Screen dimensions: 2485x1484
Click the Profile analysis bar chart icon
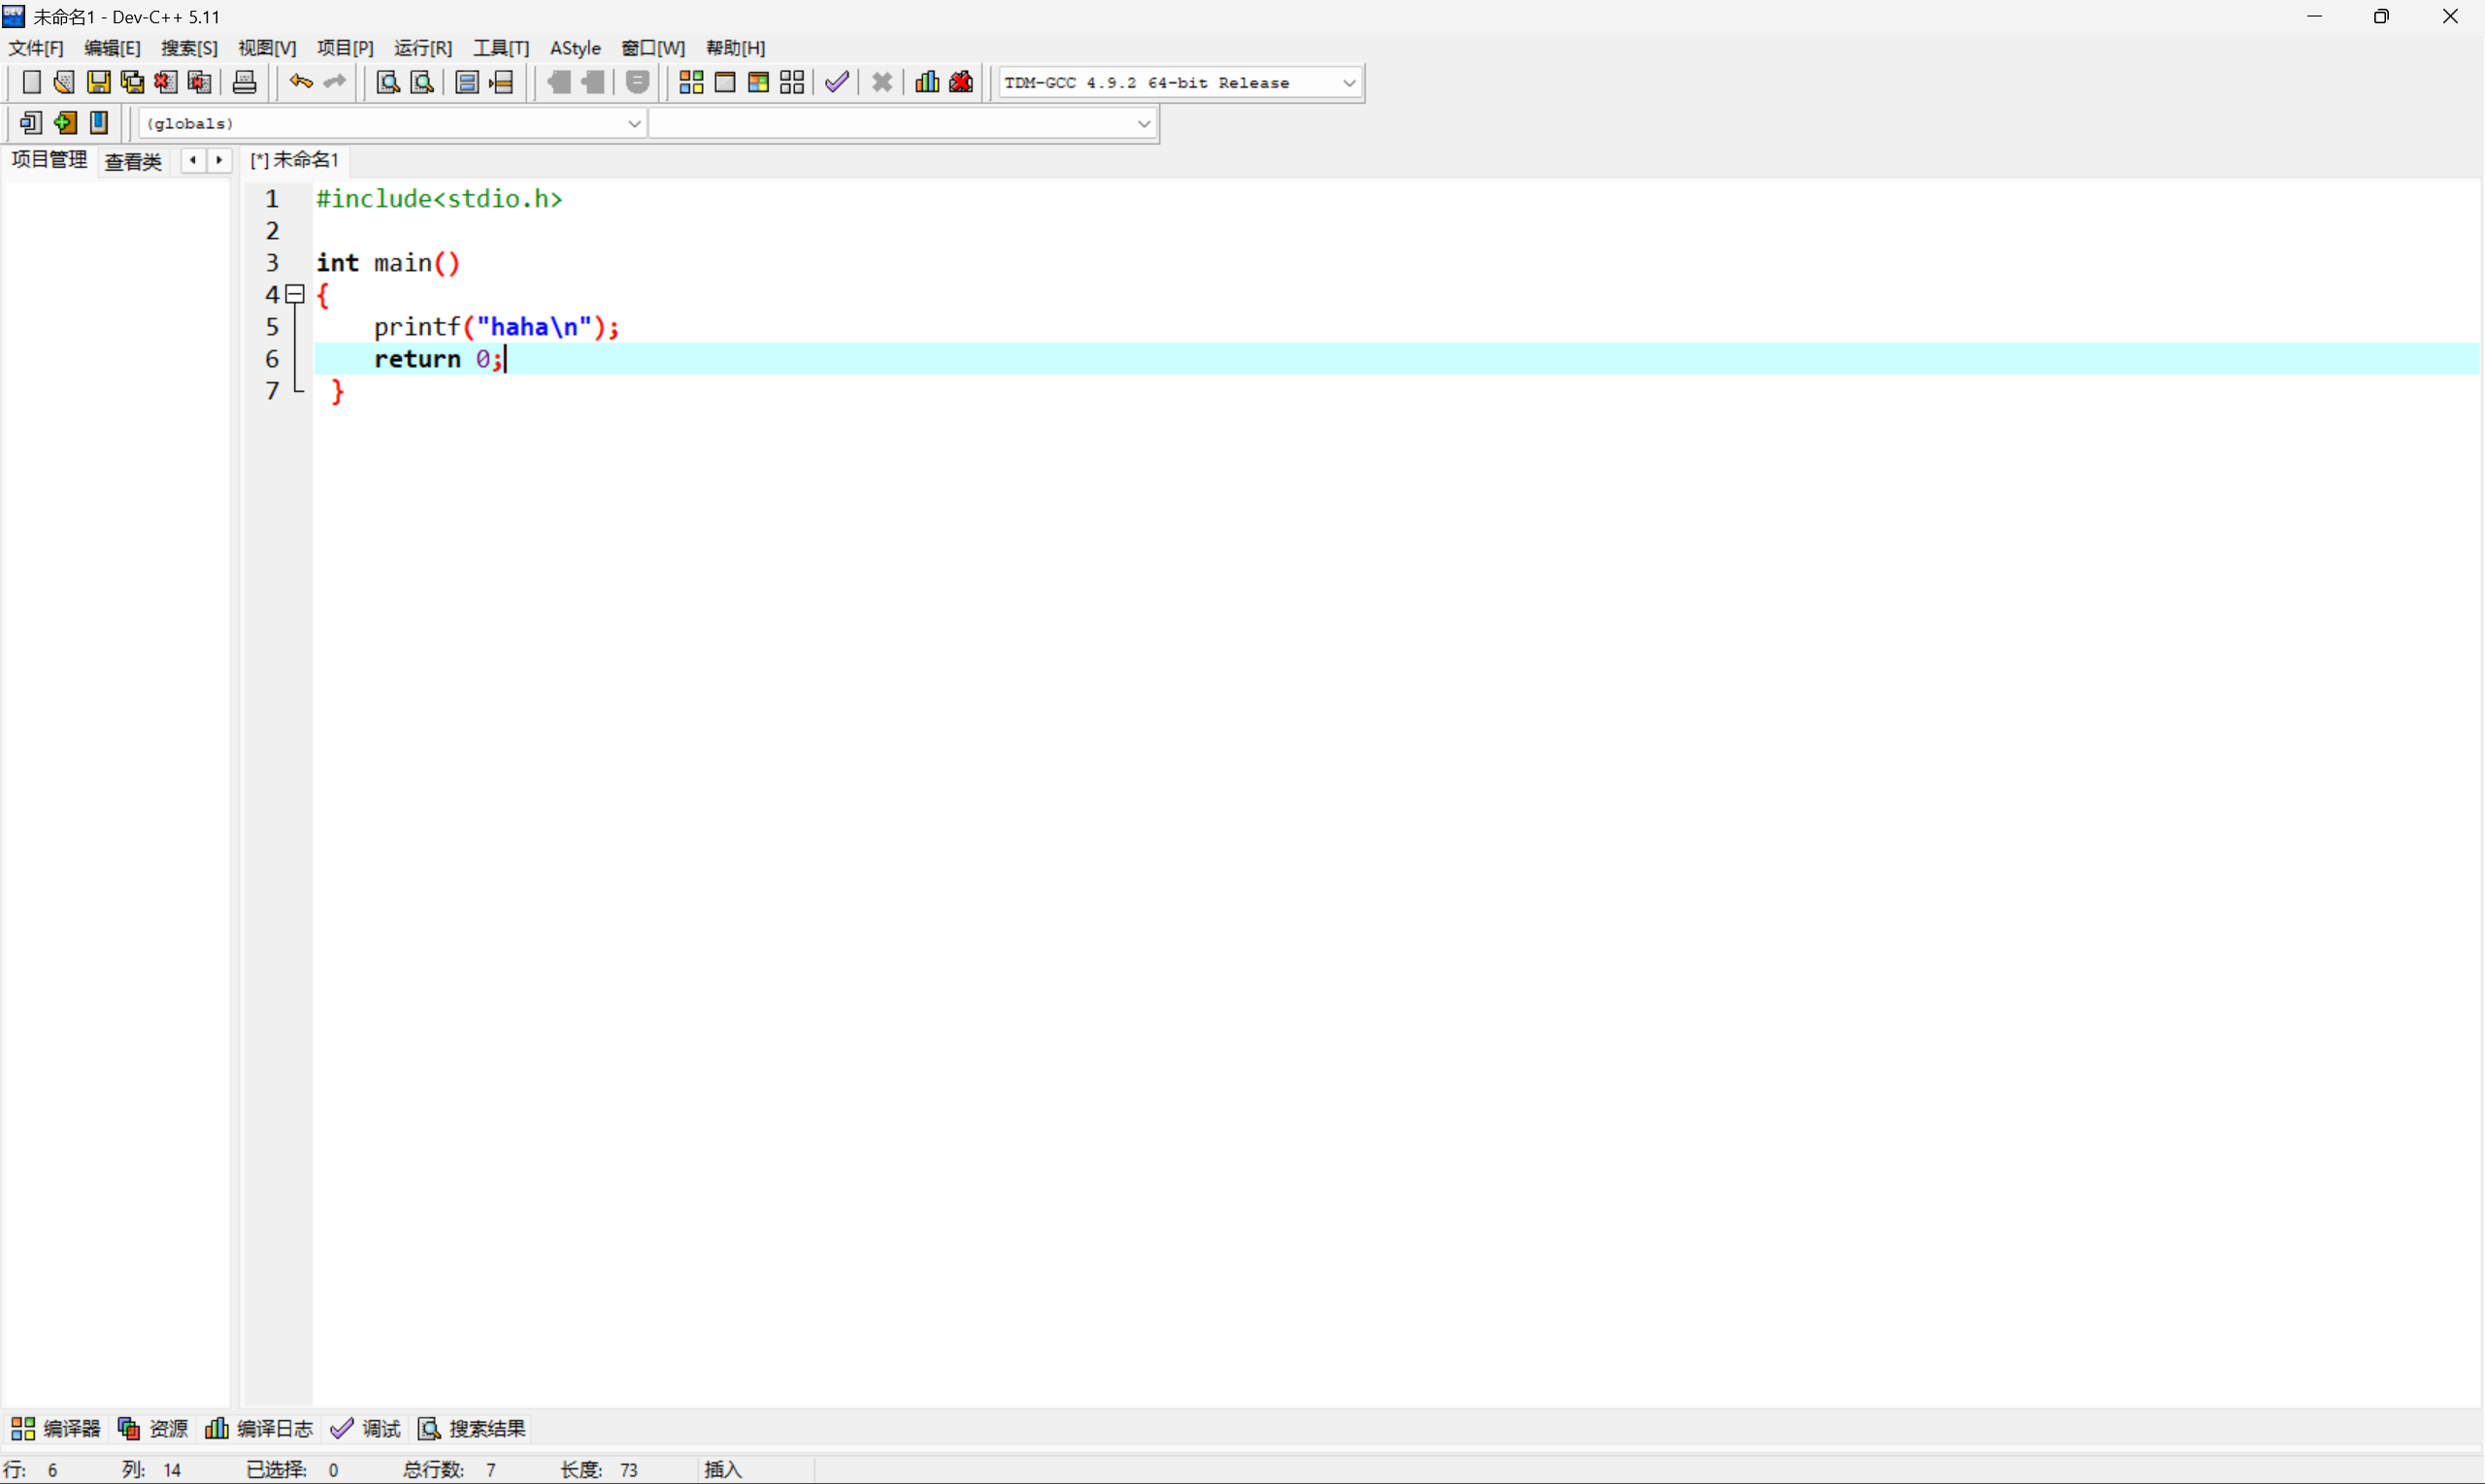click(x=927, y=82)
